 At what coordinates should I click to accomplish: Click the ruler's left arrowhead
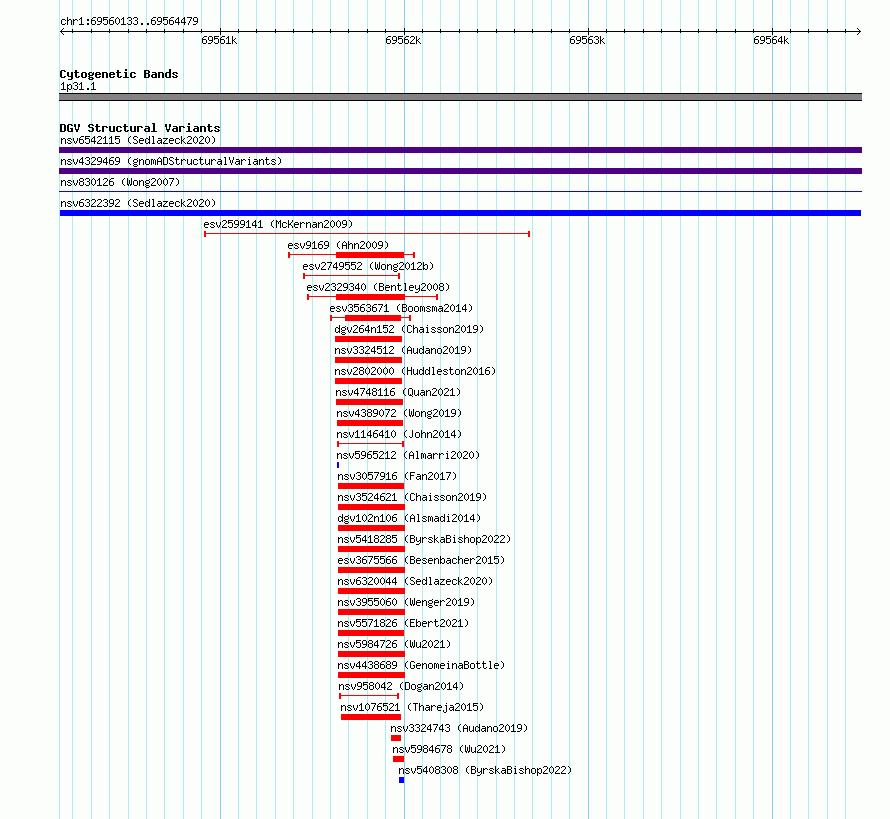62,31
